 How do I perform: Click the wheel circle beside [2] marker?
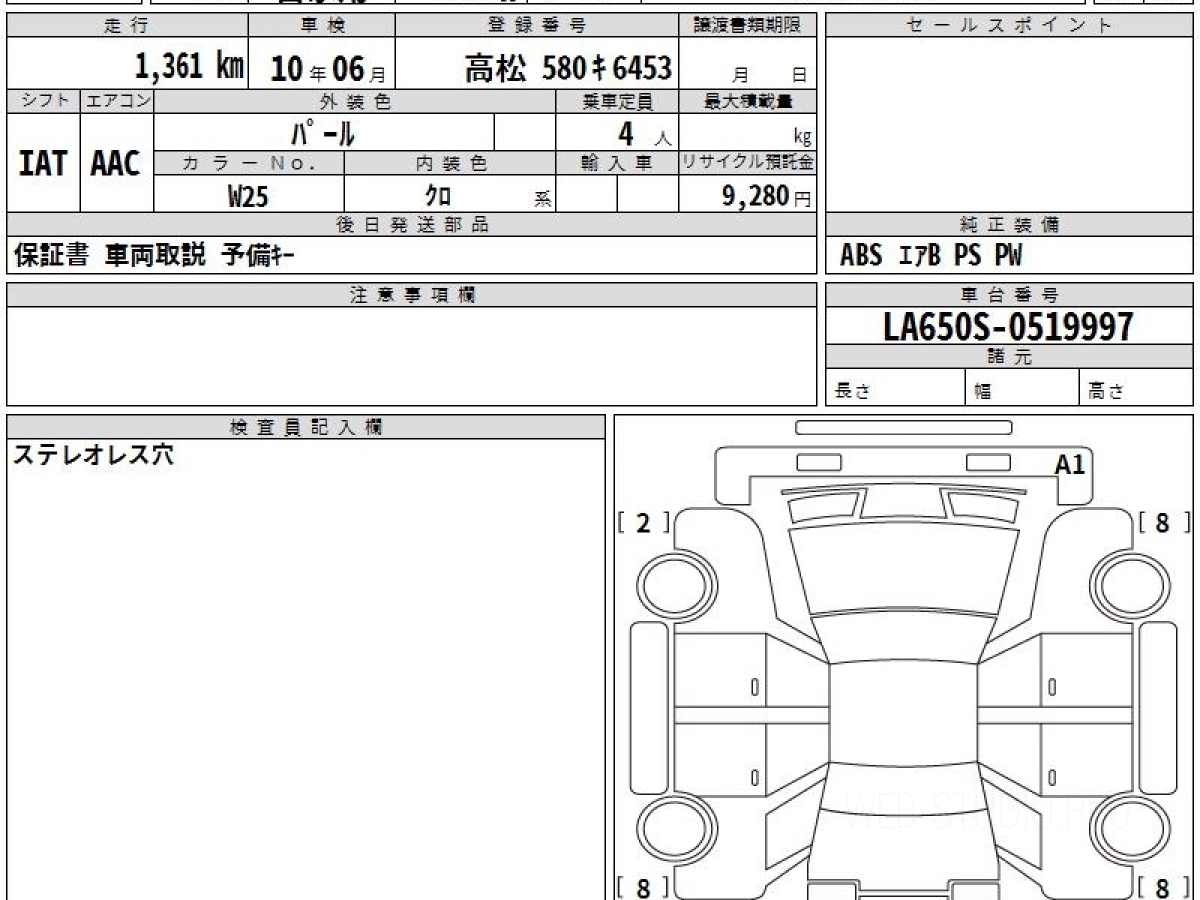click(x=672, y=583)
